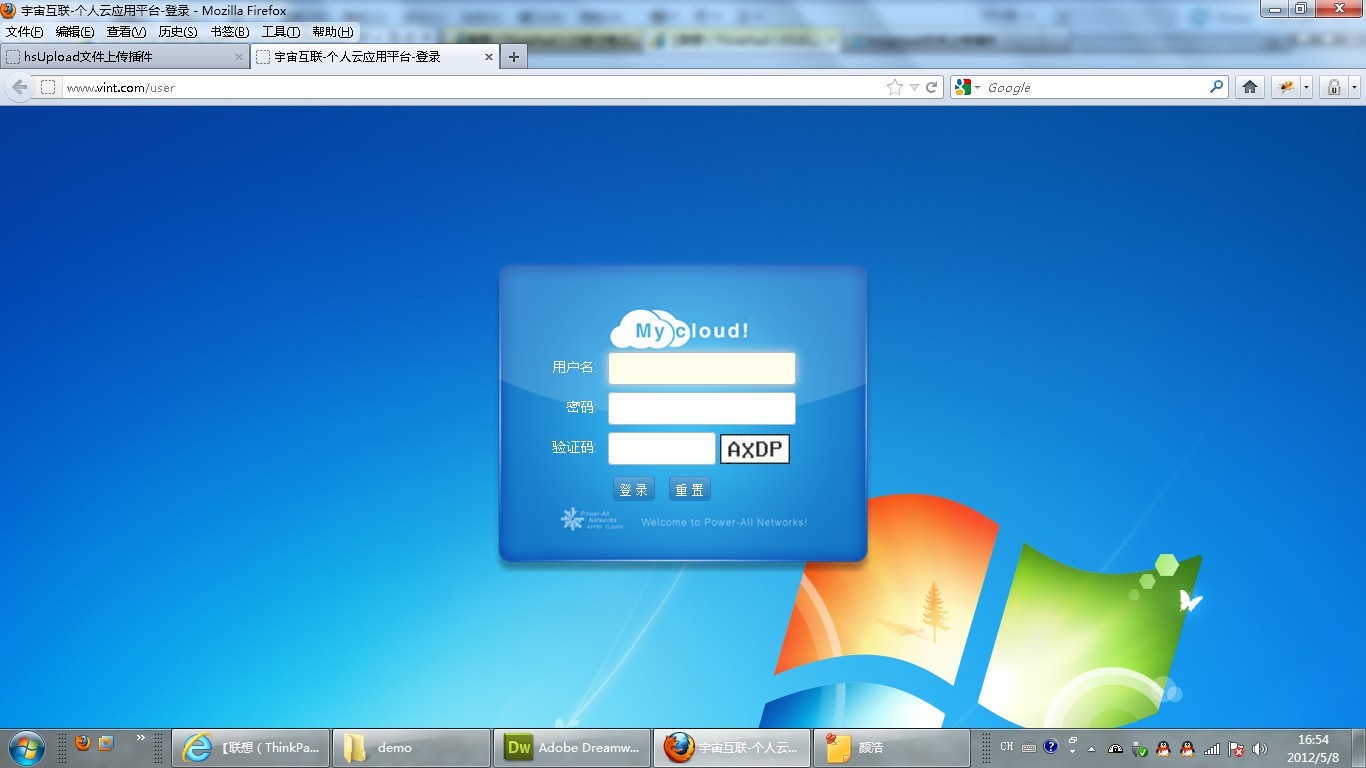Image resolution: width=1366 pixels, height=768 pixels.
Task: Expand the Firebug button dropdown arrow
Action: click(x=1306, y=87)
